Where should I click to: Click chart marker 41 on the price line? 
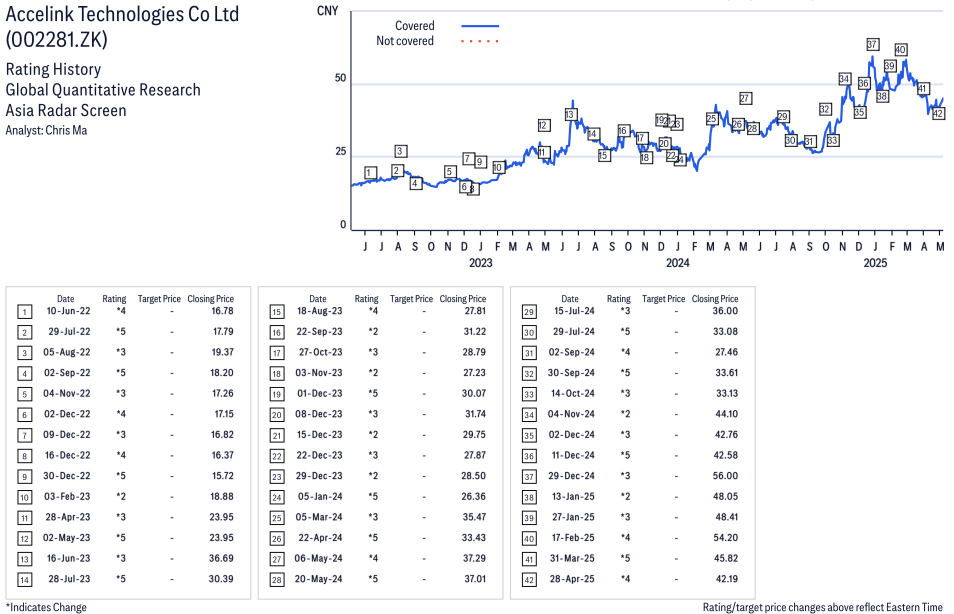pos(922,88)
